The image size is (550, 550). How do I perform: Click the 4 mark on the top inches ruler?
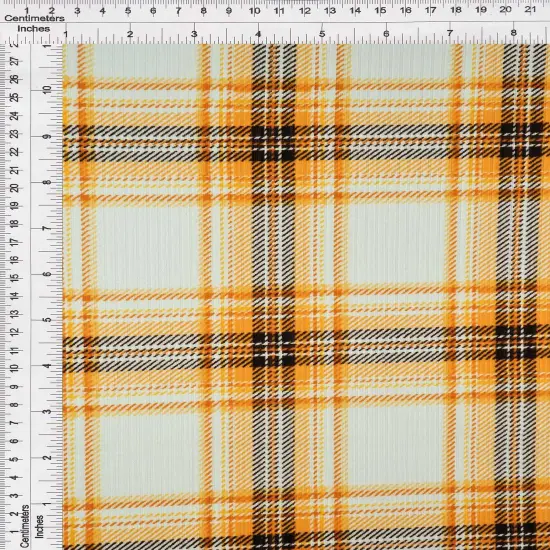click(258, 34)
